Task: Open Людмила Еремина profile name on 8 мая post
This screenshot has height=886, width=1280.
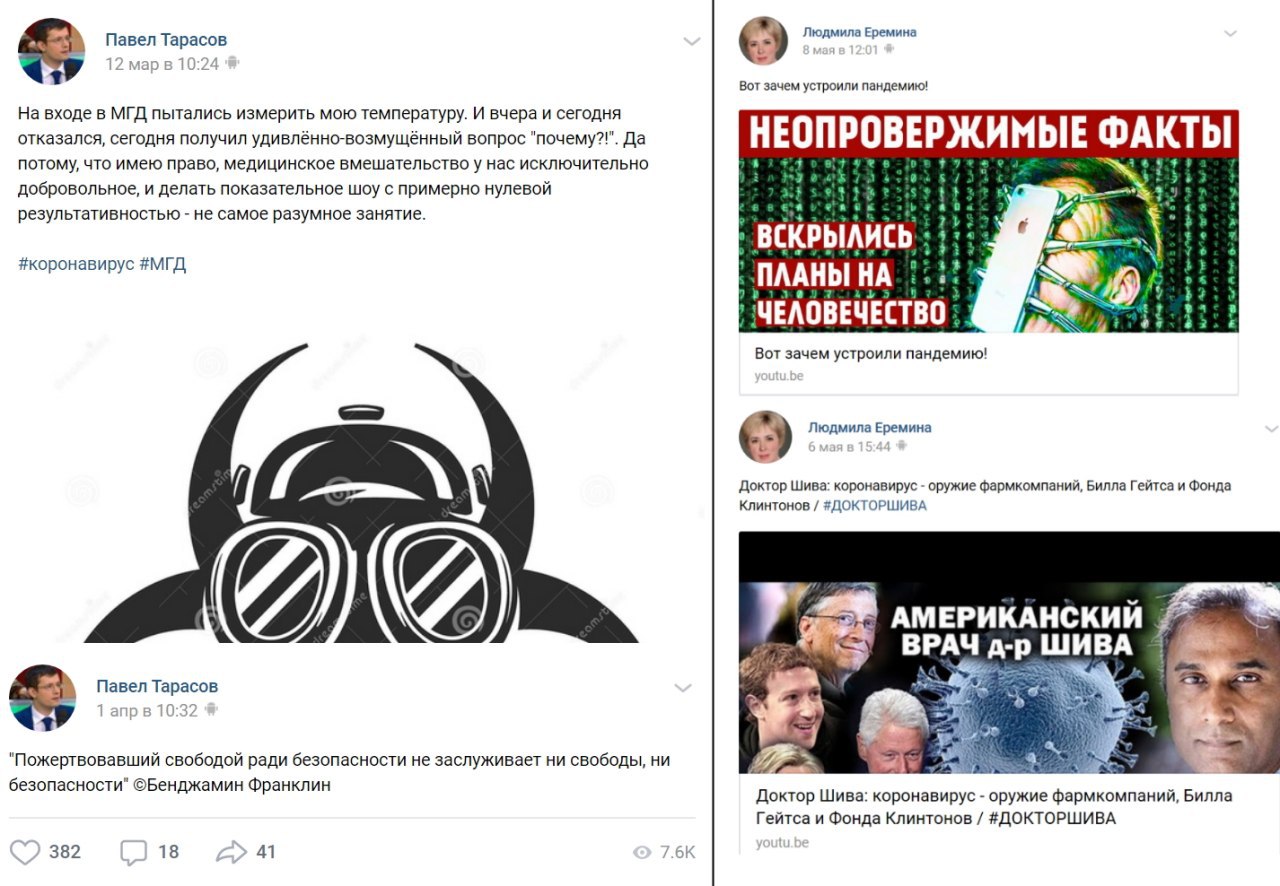Action: [x=859, y=32]
